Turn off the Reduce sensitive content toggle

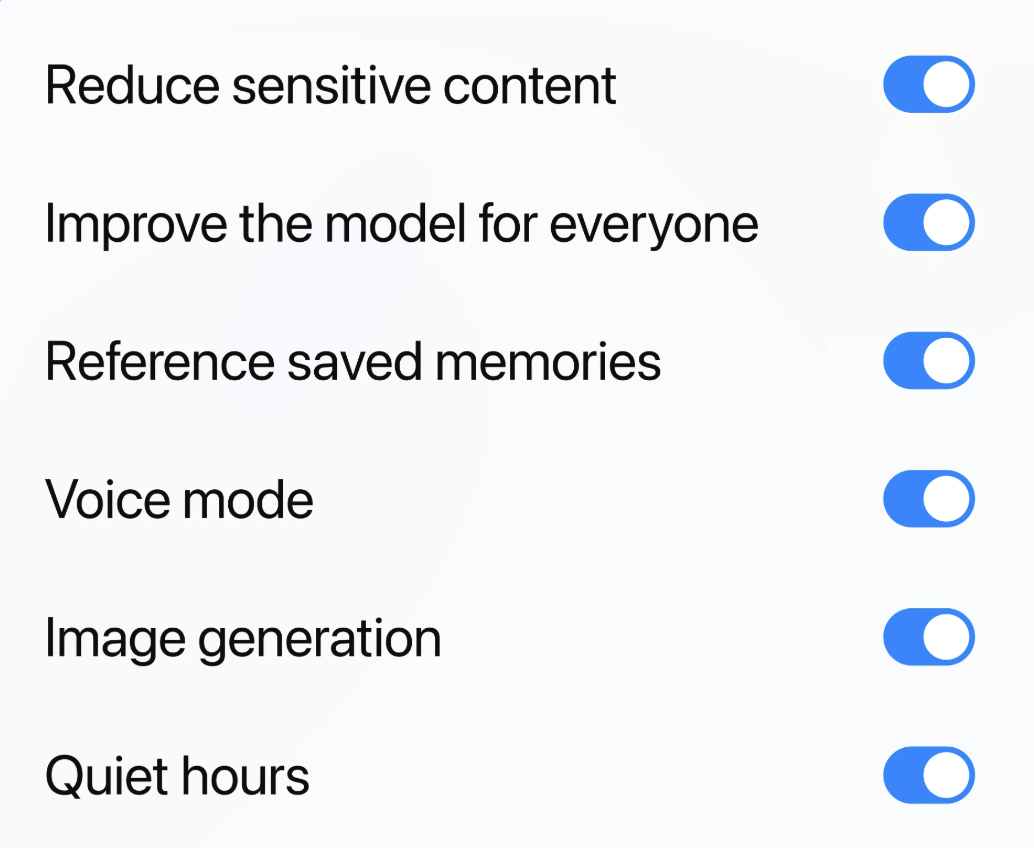point(928,85)
